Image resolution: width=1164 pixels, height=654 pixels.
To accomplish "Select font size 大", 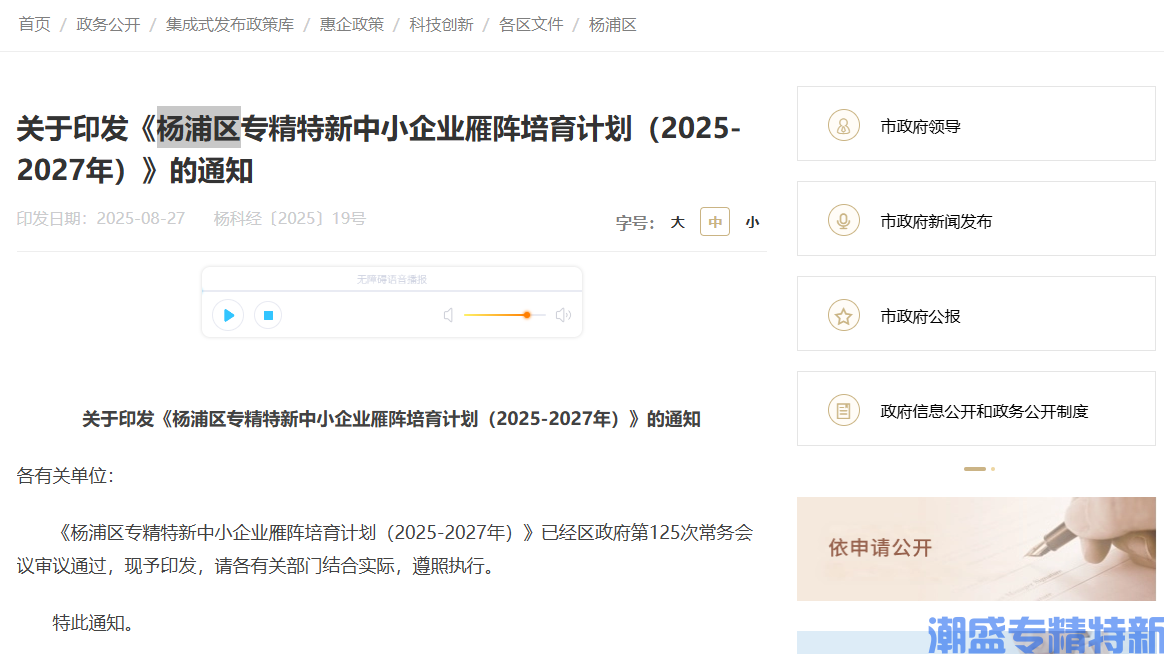I will click(x=677, y=222).
